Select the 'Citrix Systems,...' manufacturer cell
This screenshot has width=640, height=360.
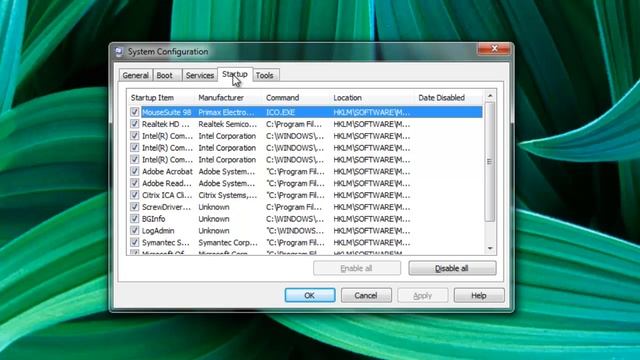tap(228, 195)
